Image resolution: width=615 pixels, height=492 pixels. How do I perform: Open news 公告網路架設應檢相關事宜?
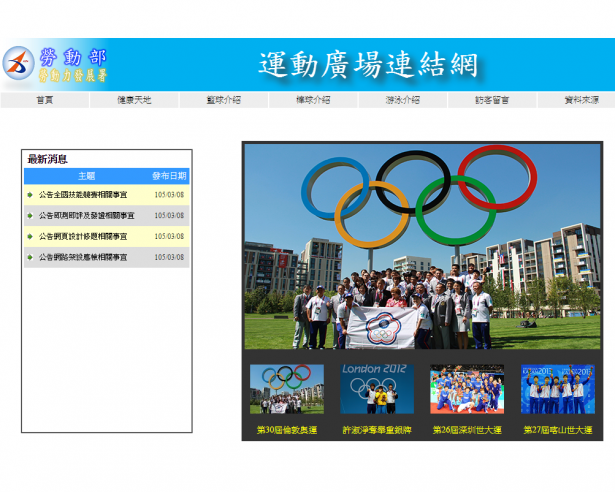(x=83, y=257)
